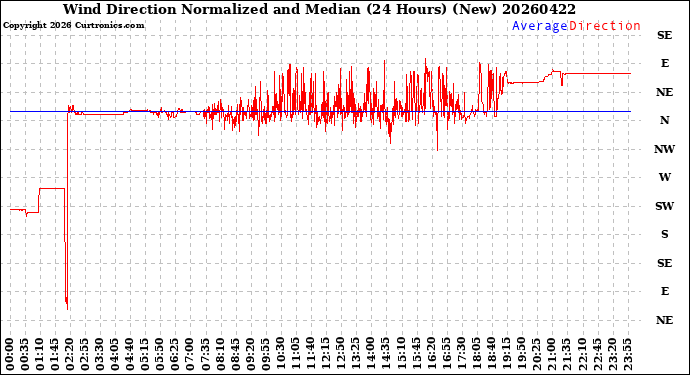Image resolution: width=690 pixels, height=375 pixels.
Task: Click the 21:00 time axis label
Action: click(x=552, y=354)
